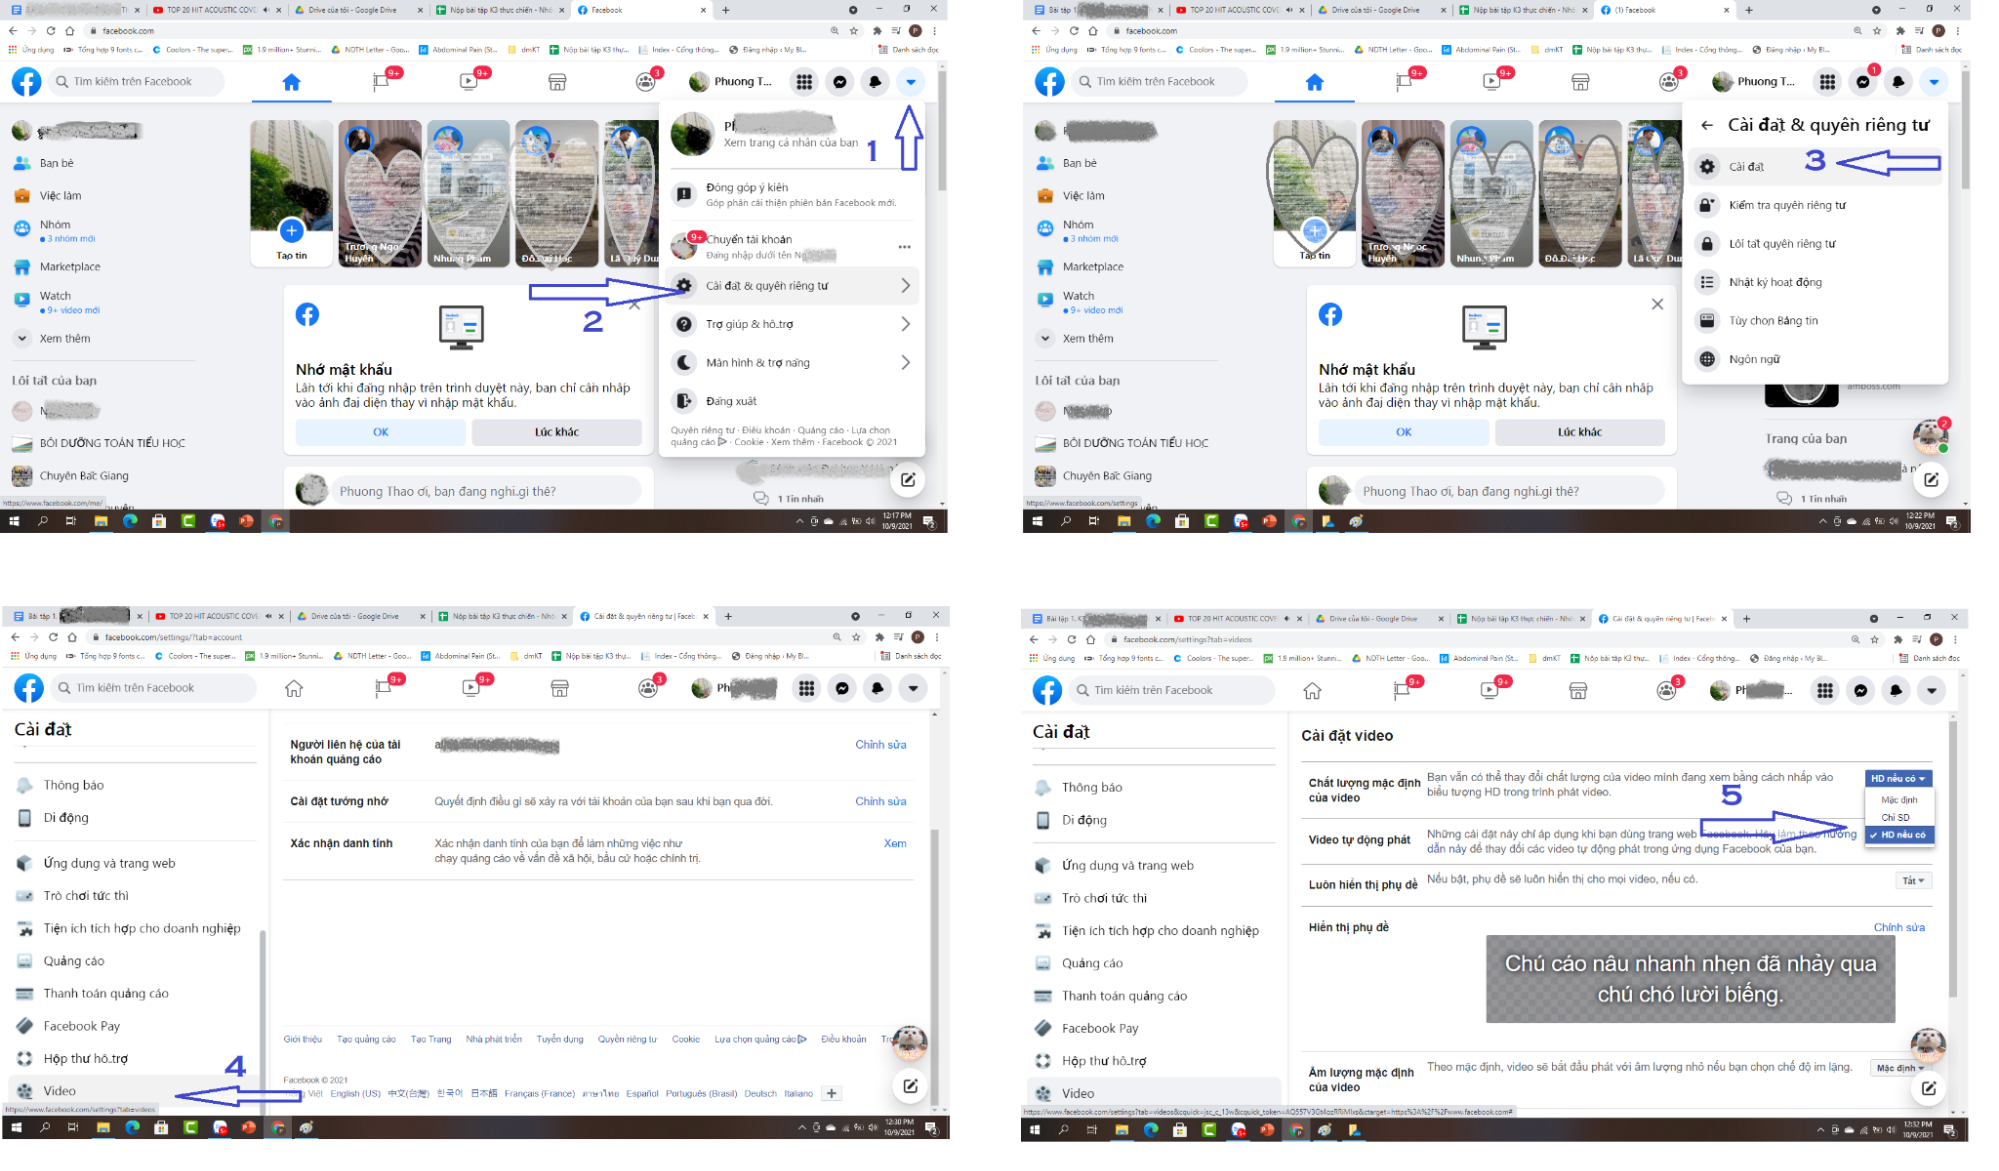Choose 'Chỉ SD' in the video quality list
This screenshot has width=1999, height=1171.
point(1899,817)
